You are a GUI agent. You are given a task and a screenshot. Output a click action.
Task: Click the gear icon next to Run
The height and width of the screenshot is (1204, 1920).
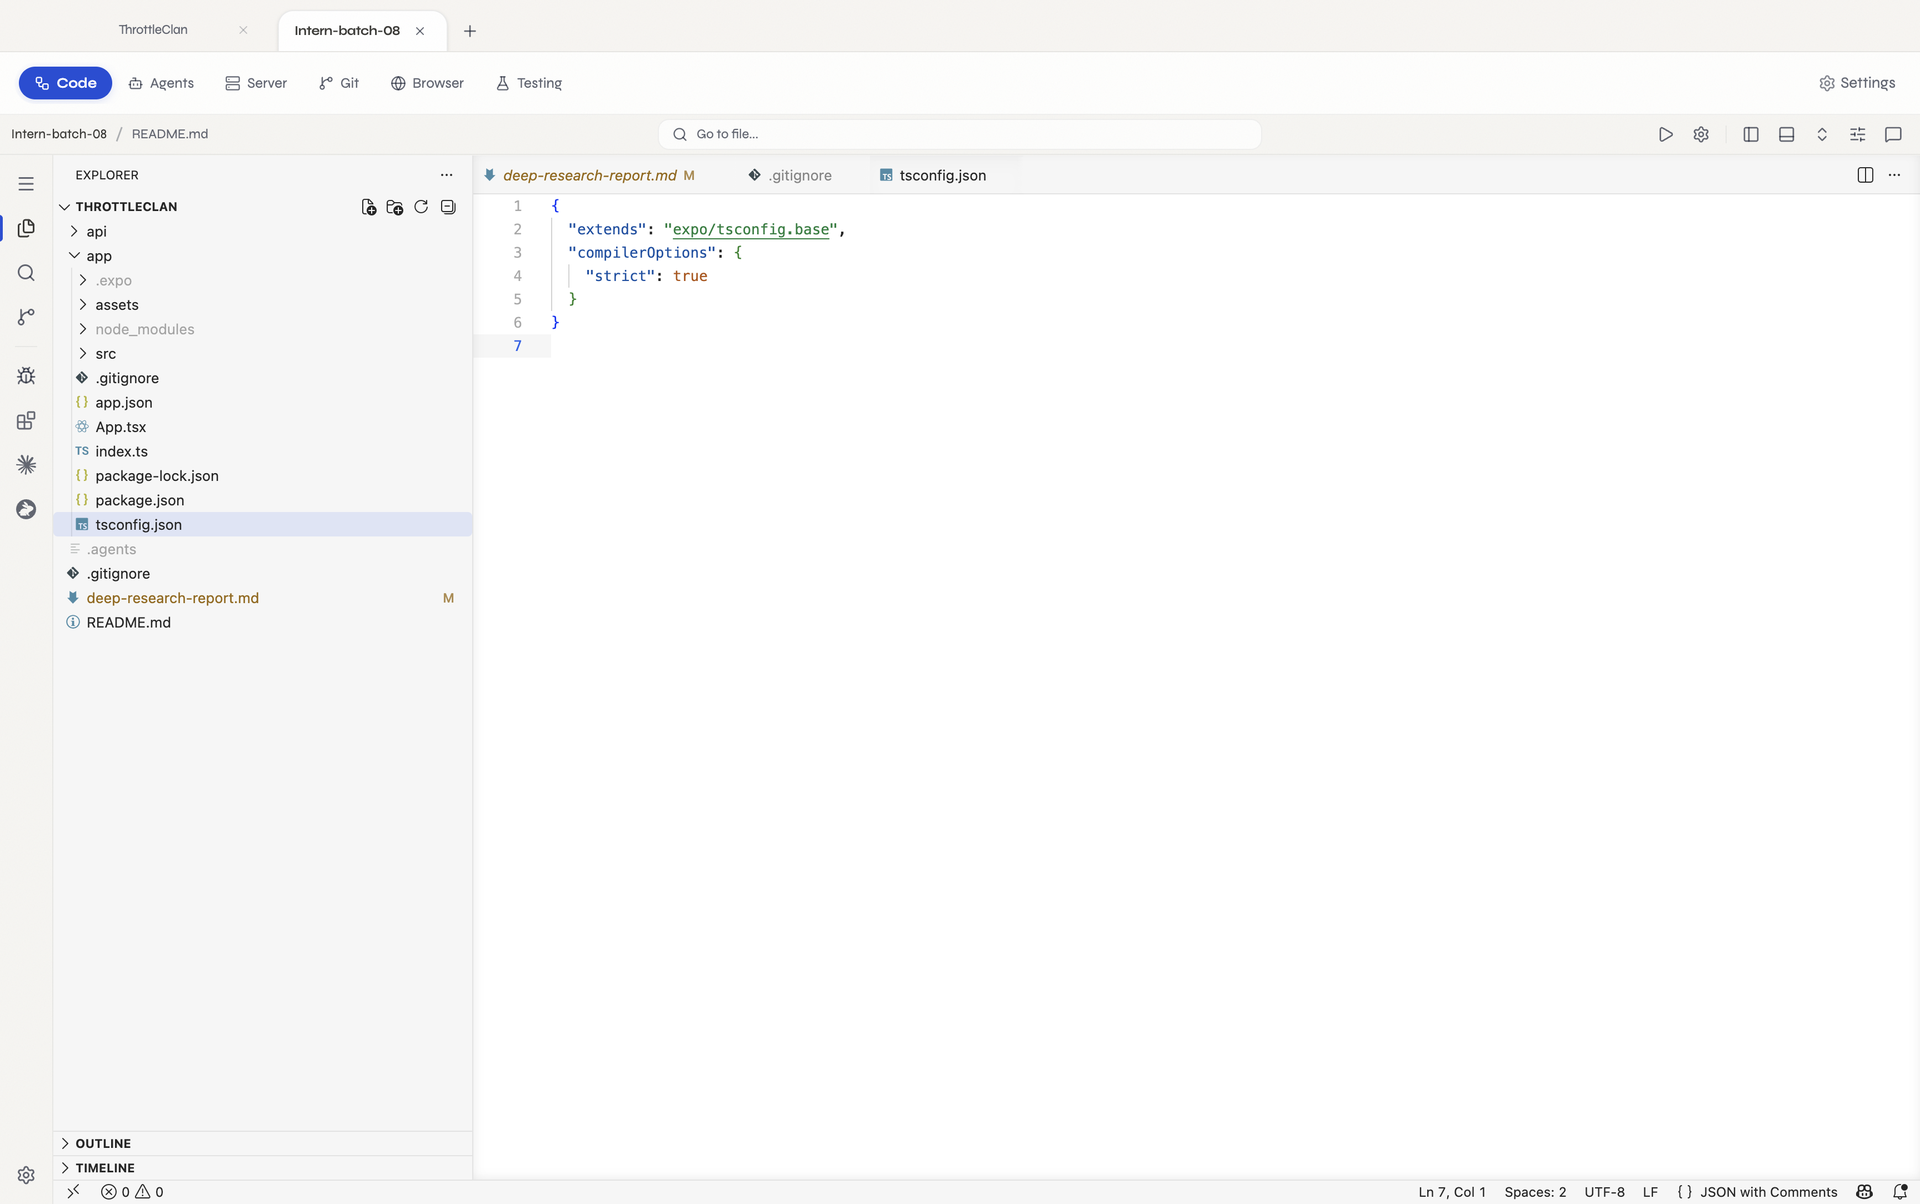click(x=1701, y=134)
